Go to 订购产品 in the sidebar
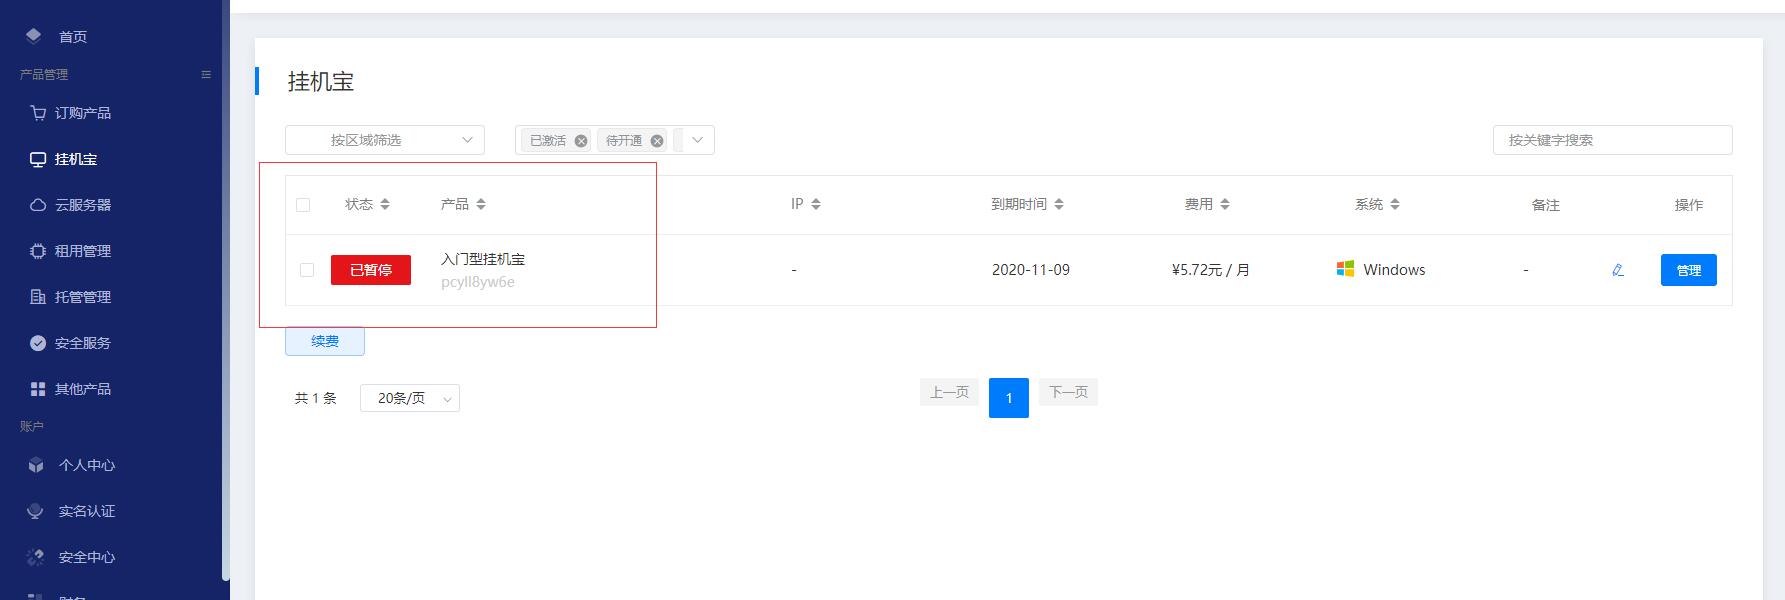This screenshot has width=1785, height=600. (83, 113)
